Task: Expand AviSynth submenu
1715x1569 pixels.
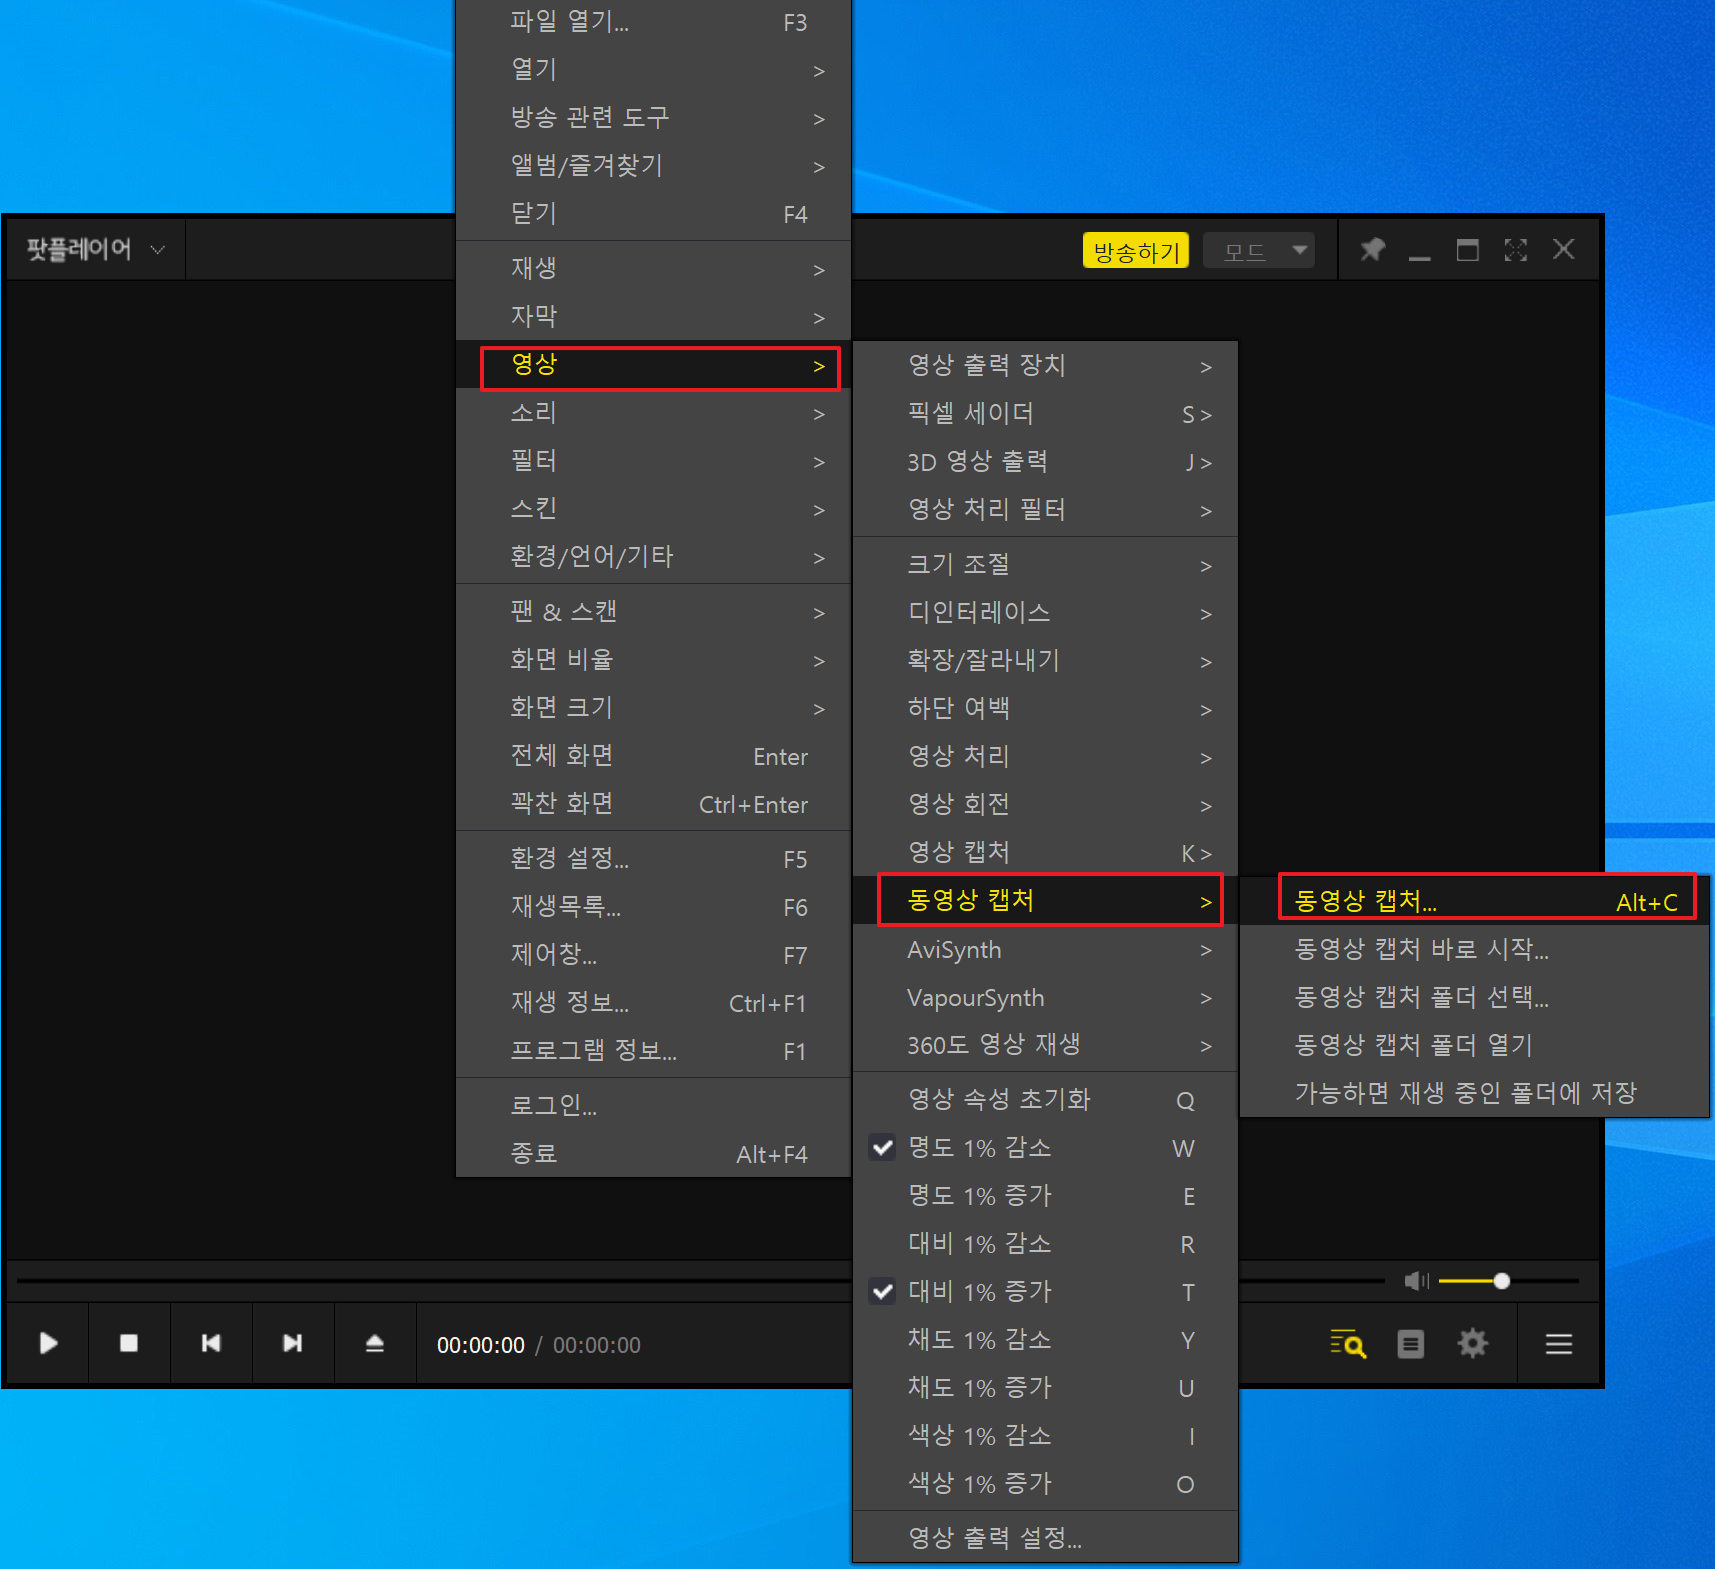Action: pos(1045,950)
